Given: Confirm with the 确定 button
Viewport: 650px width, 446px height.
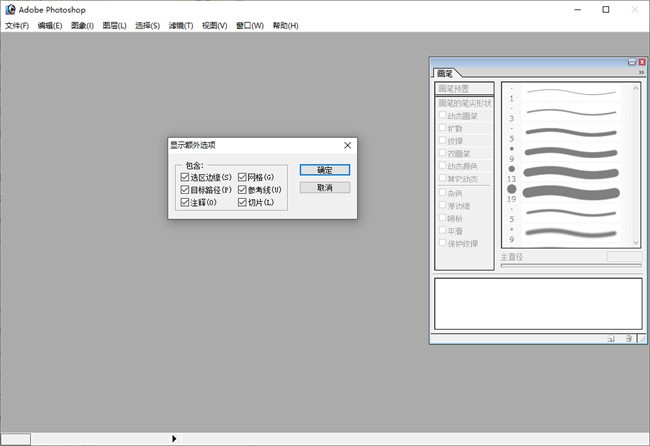Looking at the screenshot, I should [325, 170].
